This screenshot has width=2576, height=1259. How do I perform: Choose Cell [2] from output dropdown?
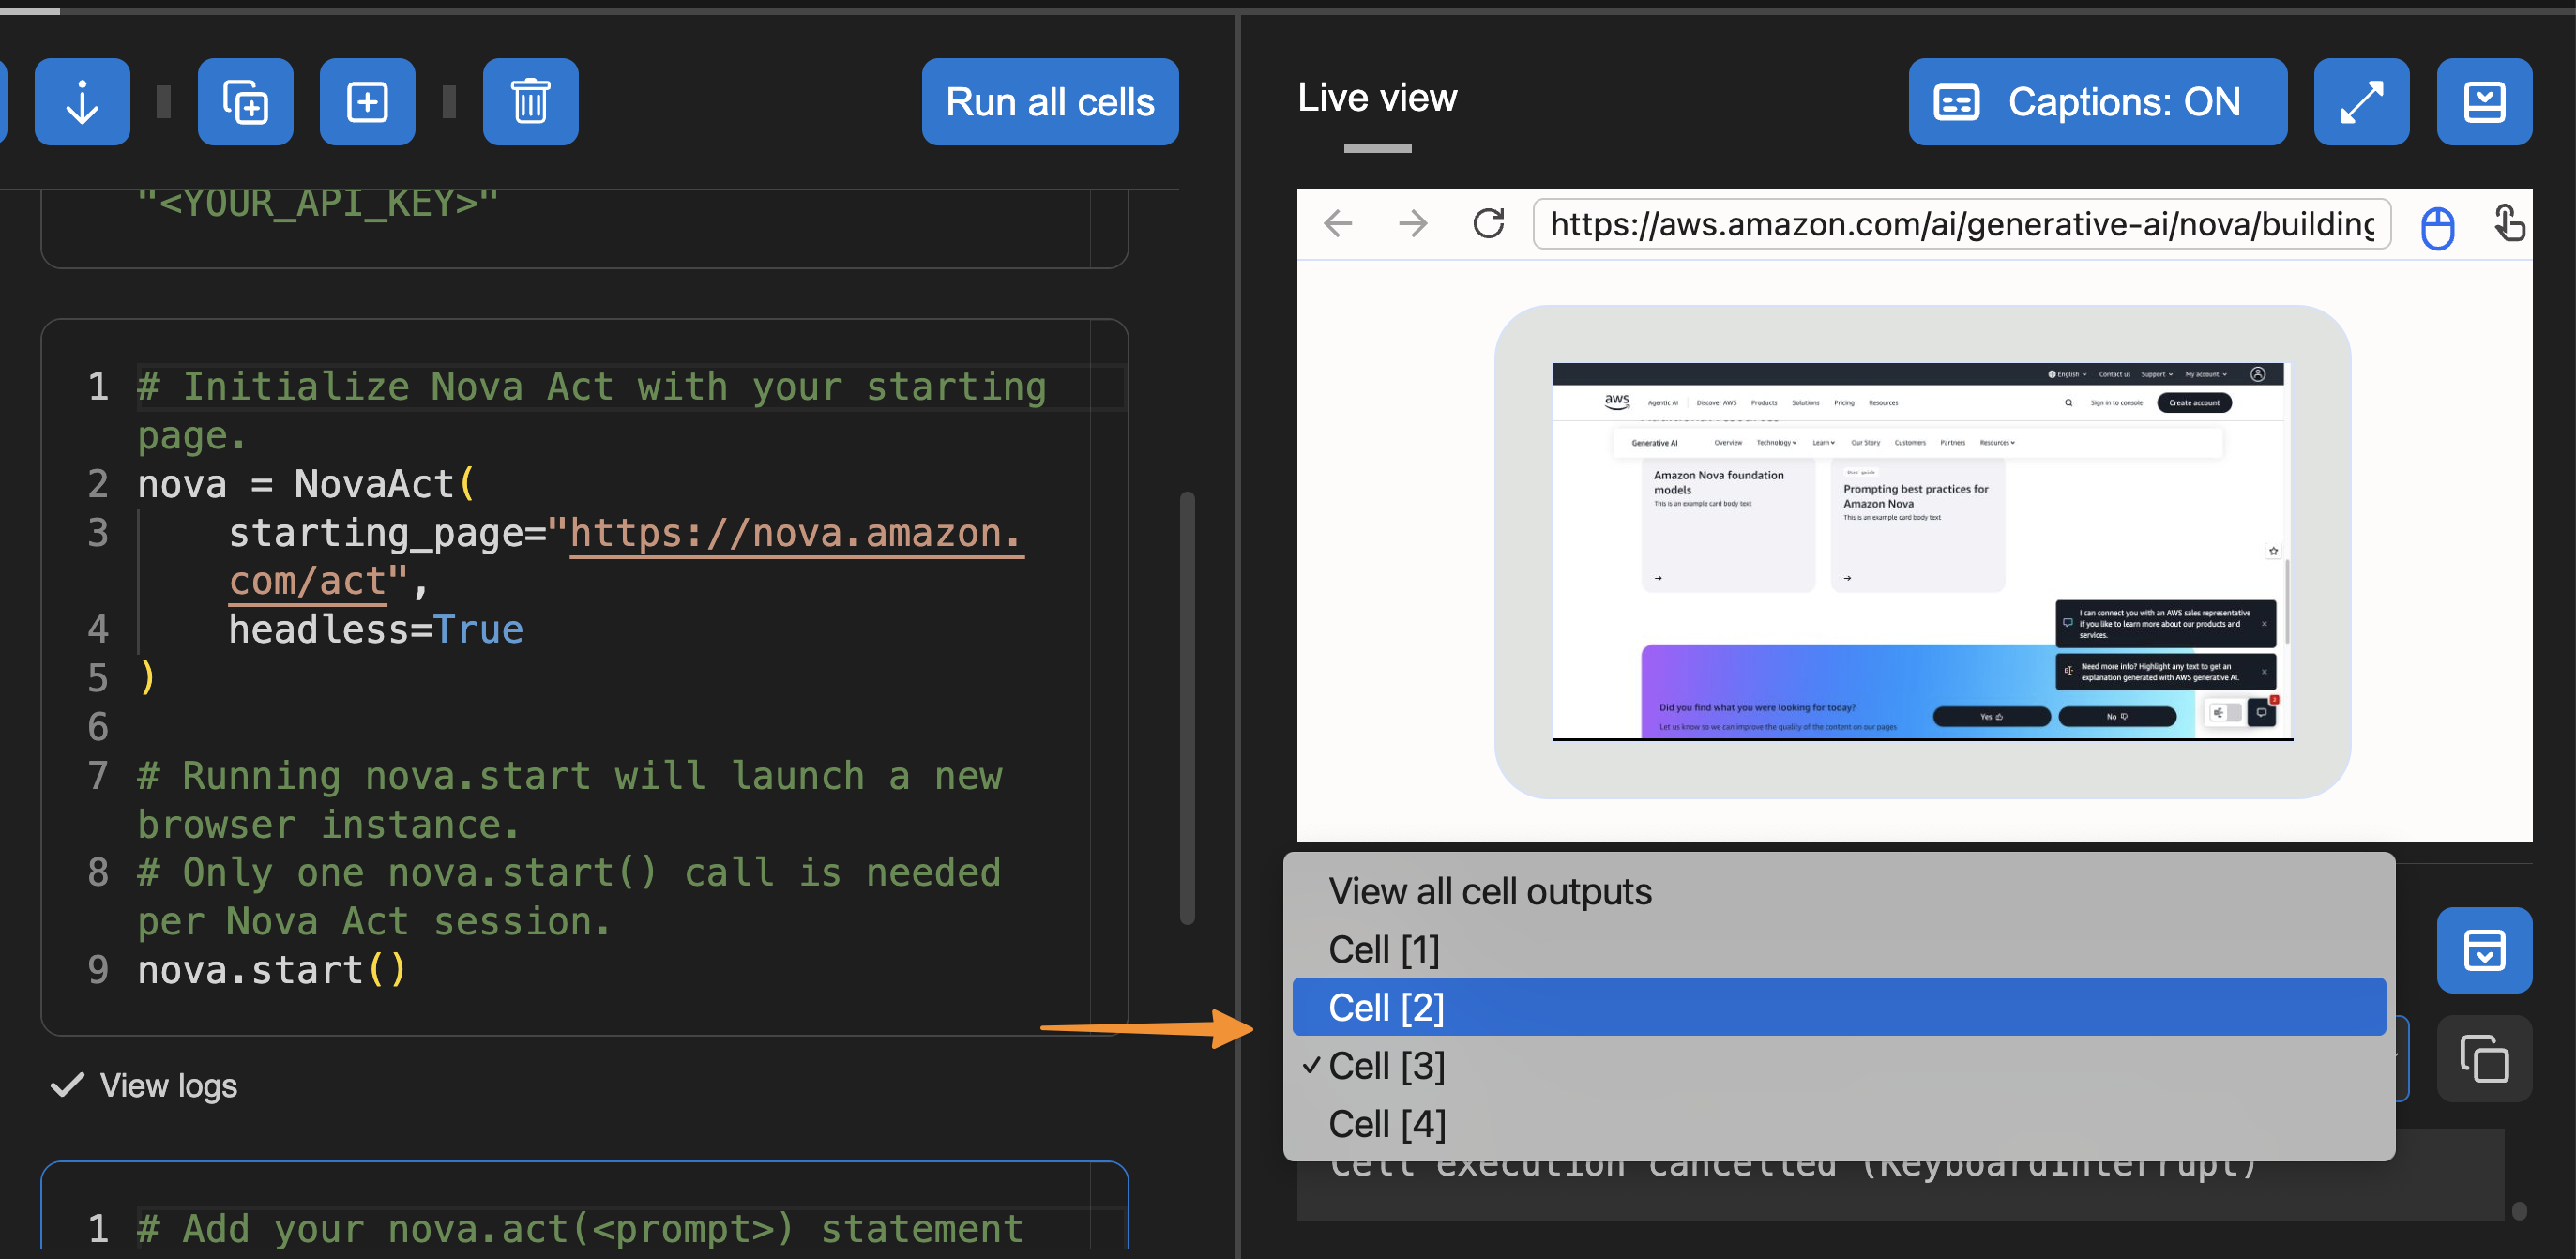point(1386,1008)
